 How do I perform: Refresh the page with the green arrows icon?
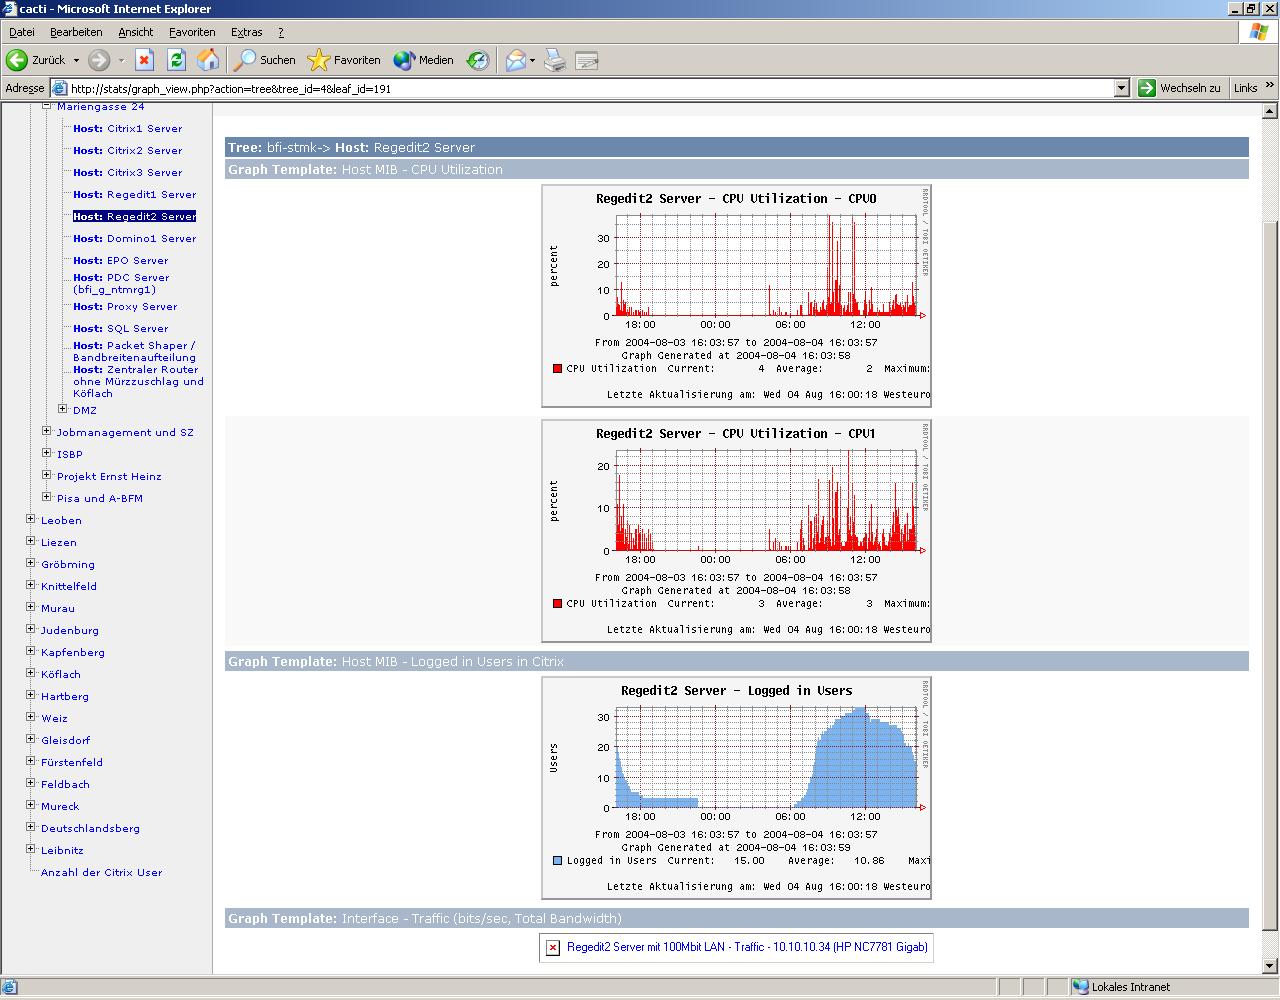pos(176,60)
